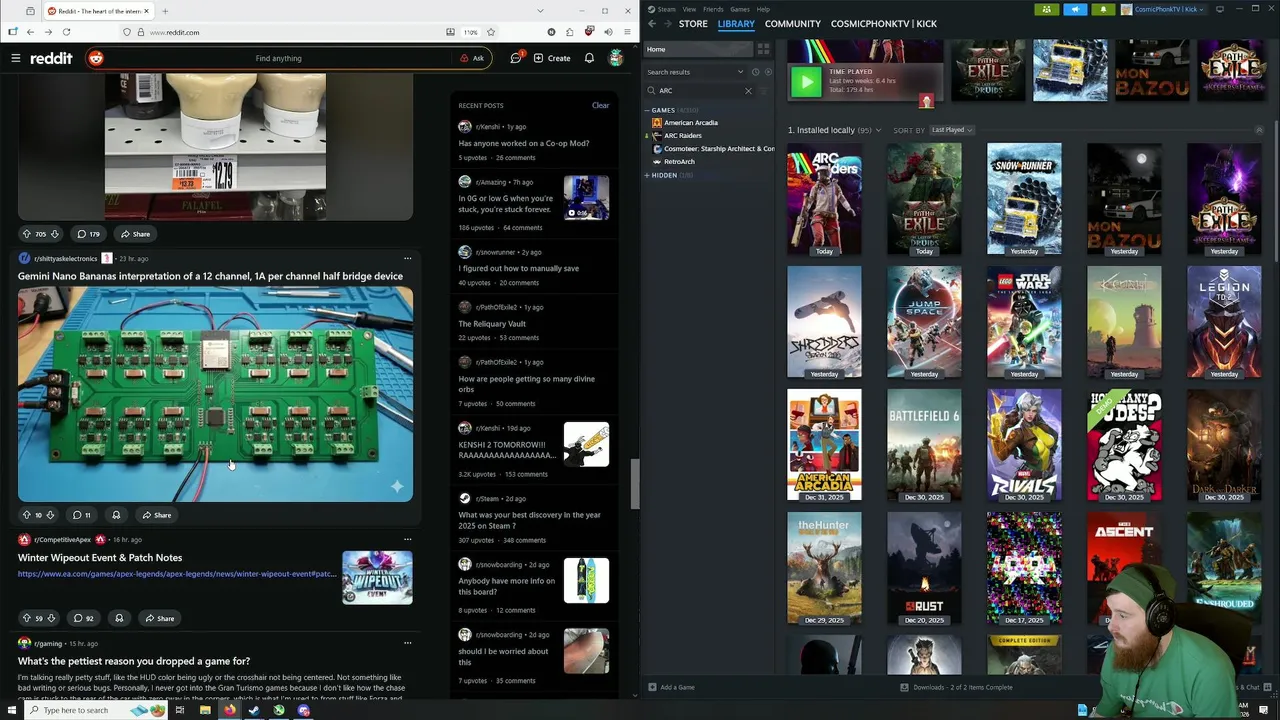Screen dimensions: 1280x720
Task: Open Steam from Windows taskbar
Action: coord(254,710)
